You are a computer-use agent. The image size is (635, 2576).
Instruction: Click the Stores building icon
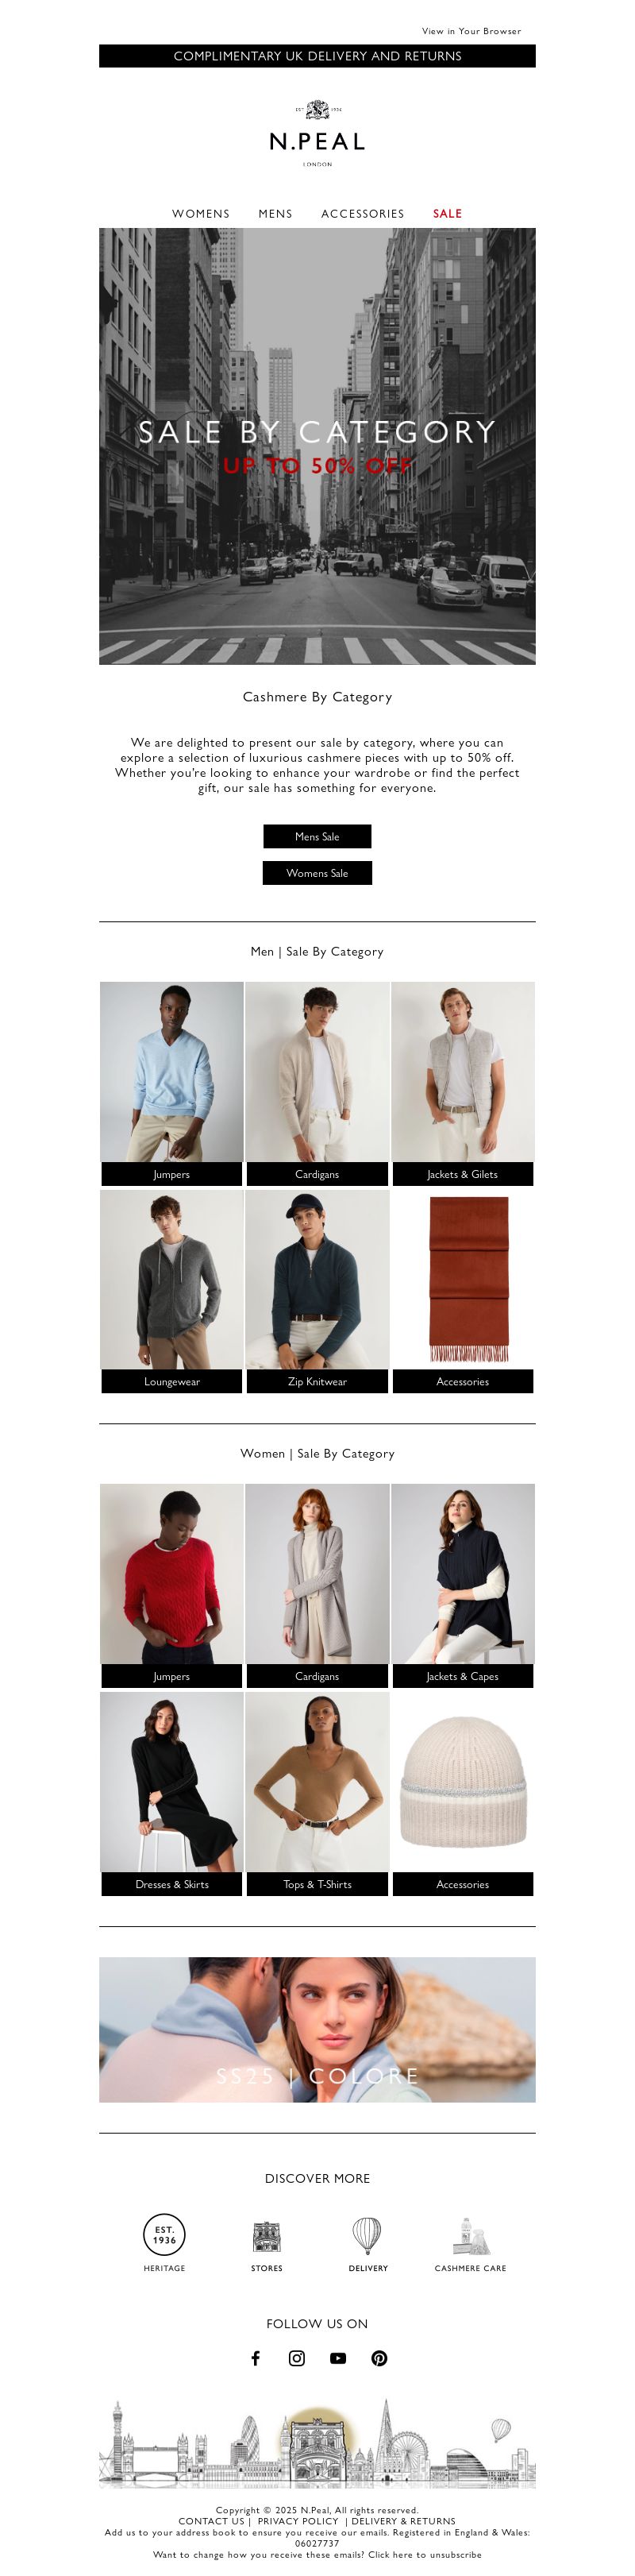(x=266, y=2236)
